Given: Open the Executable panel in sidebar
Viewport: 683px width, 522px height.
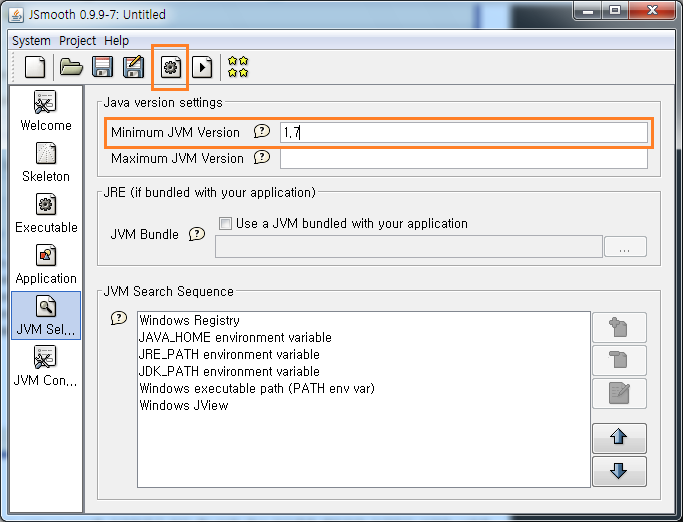Looking at the screenshot, I should (46, 213).
